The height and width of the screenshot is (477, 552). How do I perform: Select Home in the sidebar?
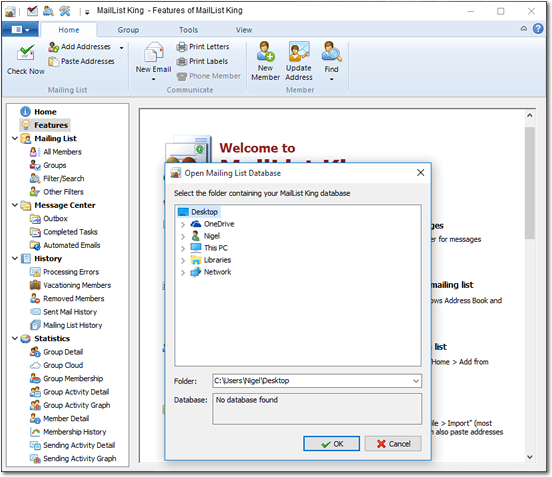[45, 112]
